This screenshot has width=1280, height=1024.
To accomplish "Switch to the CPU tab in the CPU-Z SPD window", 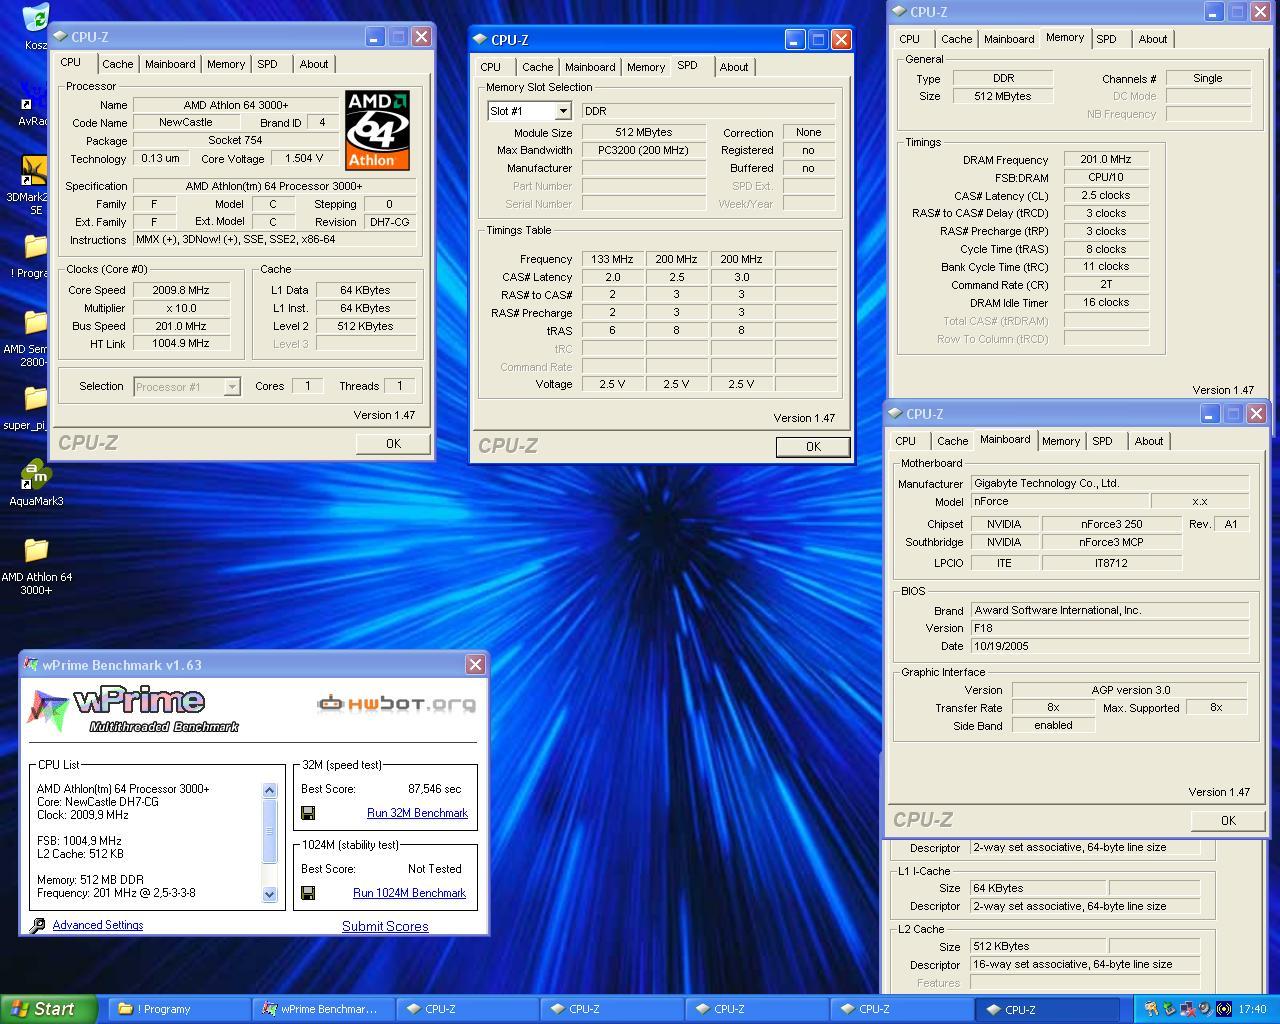I will point(490,67).
